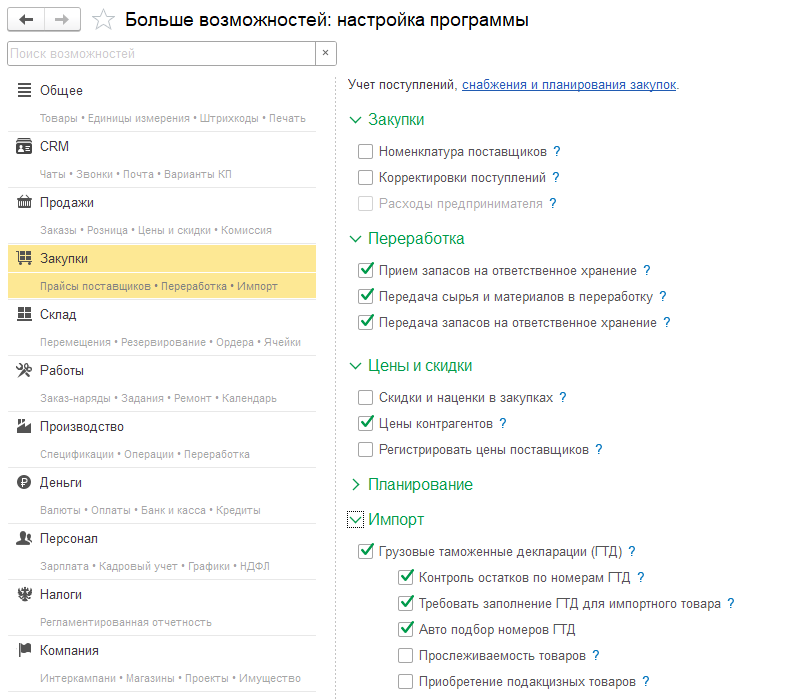Collapse the Переработка section

pyautogui.click(x=355, y=239)
